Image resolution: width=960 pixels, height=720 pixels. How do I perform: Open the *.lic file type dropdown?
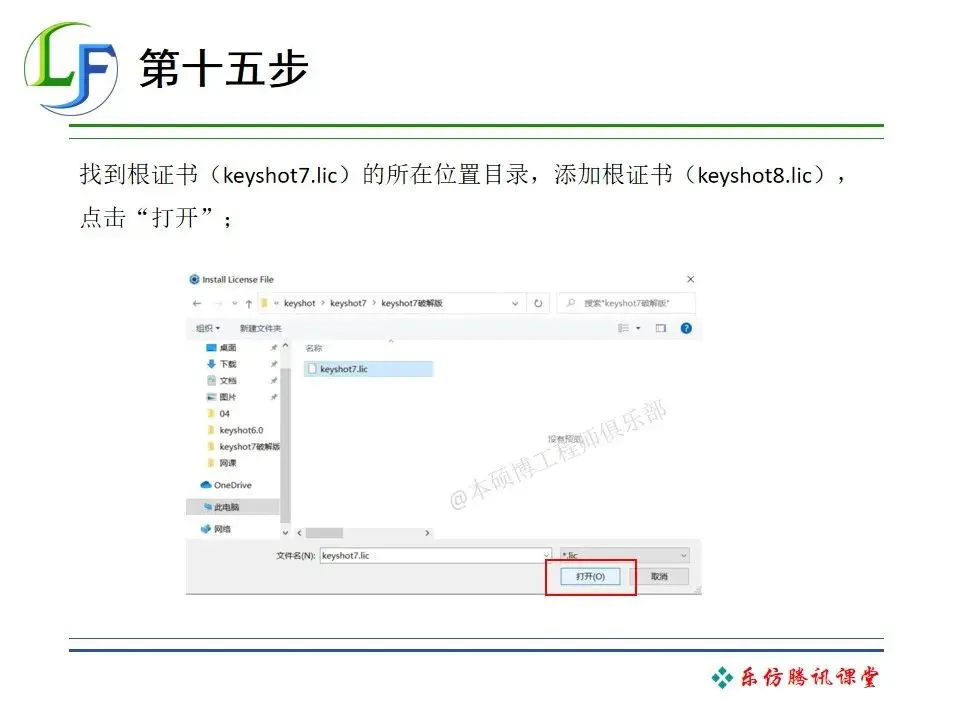(624, 555)
